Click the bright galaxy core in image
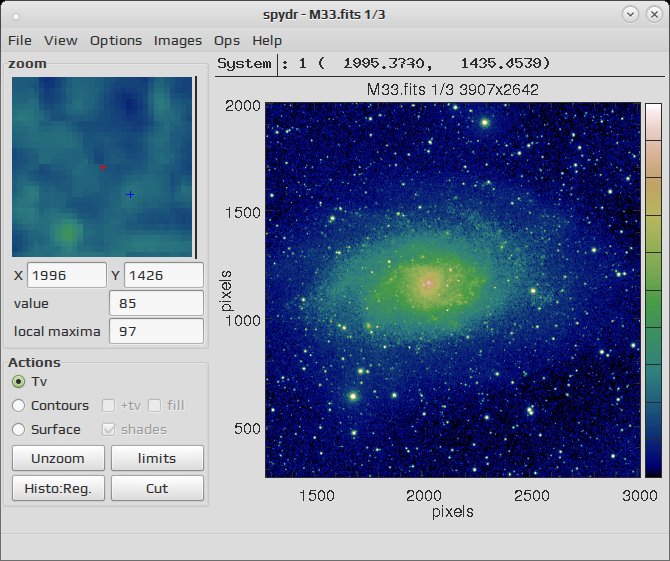The image size is (670, 561). pyautogui.click(x=429, y=283)
